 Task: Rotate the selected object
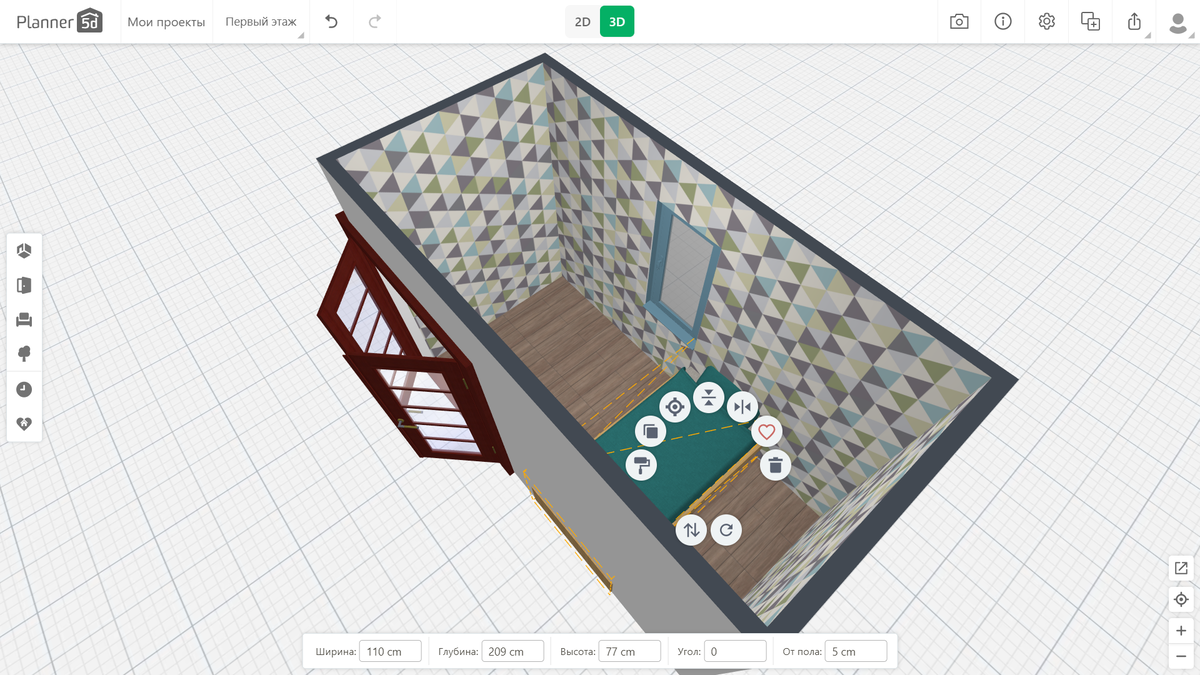(x=726, y=530)
